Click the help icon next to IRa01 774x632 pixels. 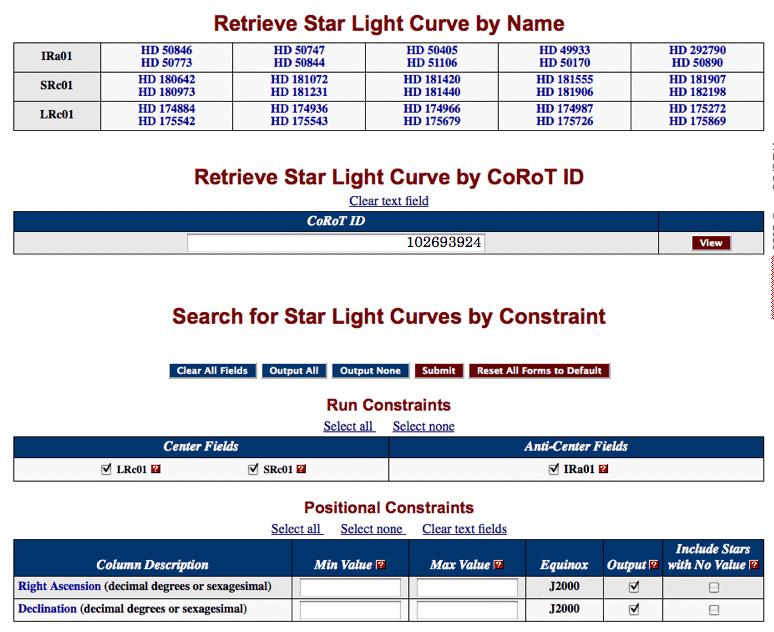click(x=603, y=469)
